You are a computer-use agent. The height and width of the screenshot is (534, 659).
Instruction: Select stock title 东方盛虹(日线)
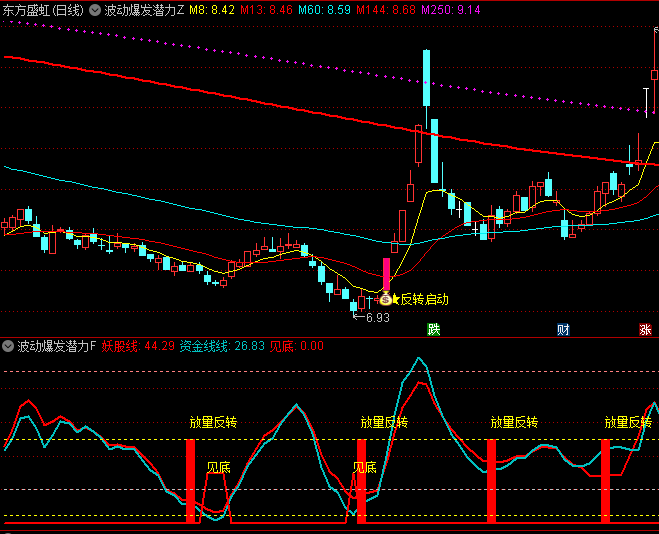(43, 10)
